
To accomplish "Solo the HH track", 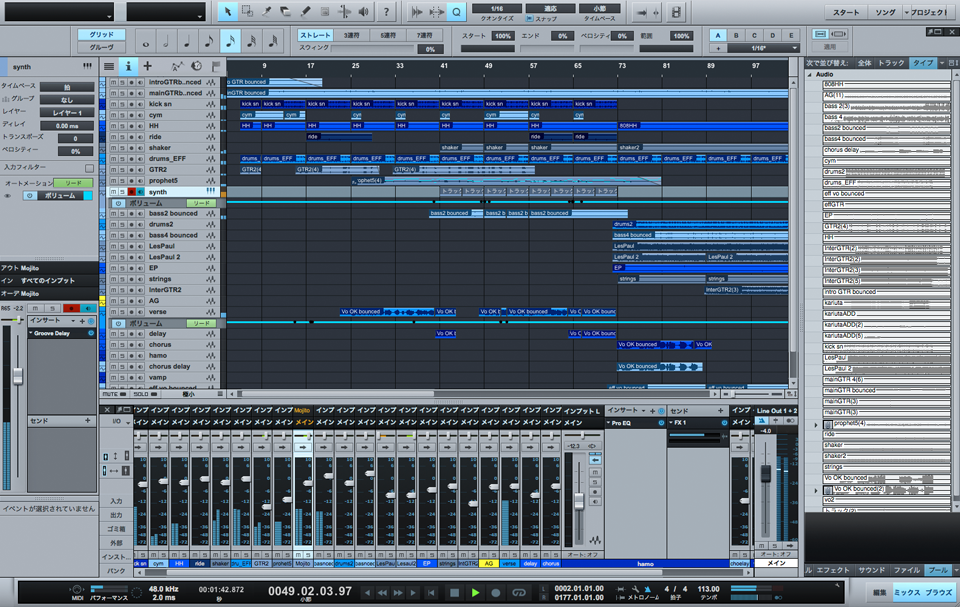I will point(122,126).
